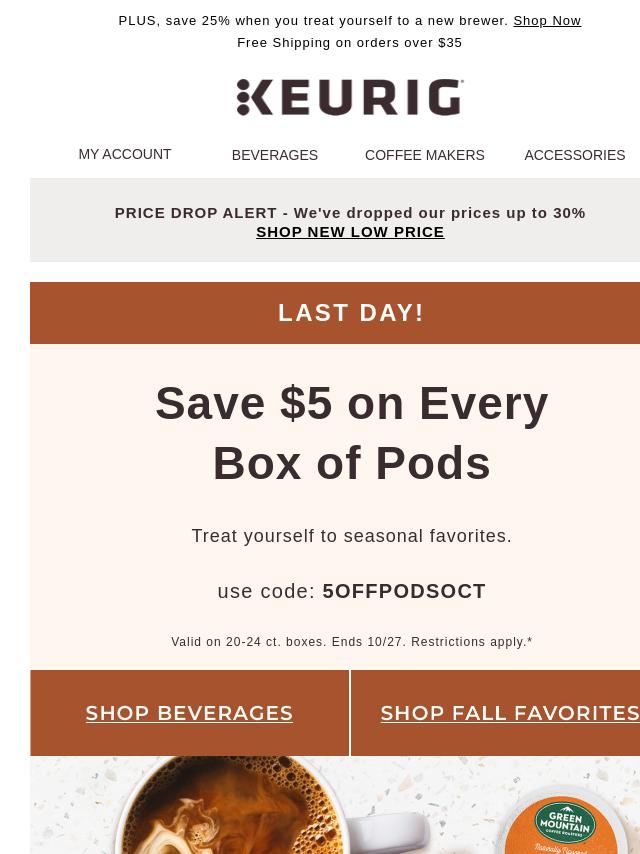This screenshot has height=854, width=640.
Task: Click the Keurig logo
Action: point(350,98)
